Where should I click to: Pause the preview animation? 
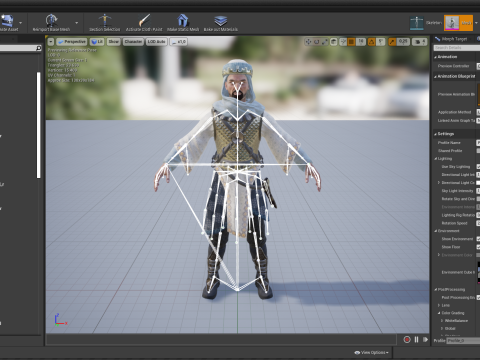[416, 339]
